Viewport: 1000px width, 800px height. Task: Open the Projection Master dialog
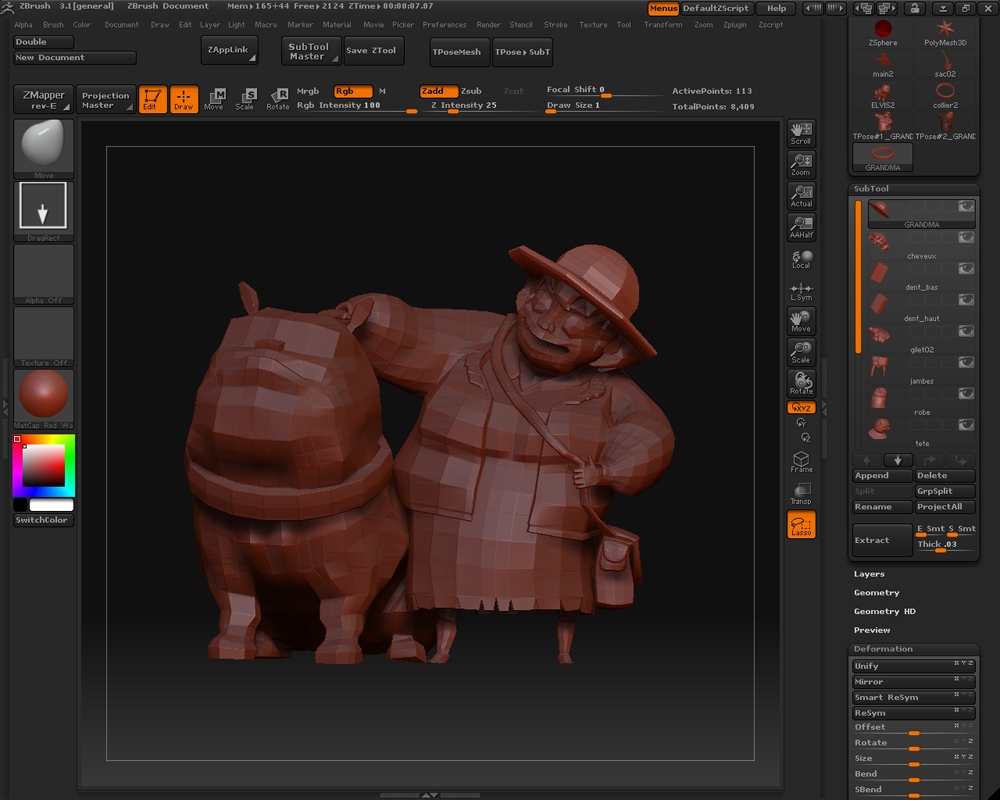105,100
